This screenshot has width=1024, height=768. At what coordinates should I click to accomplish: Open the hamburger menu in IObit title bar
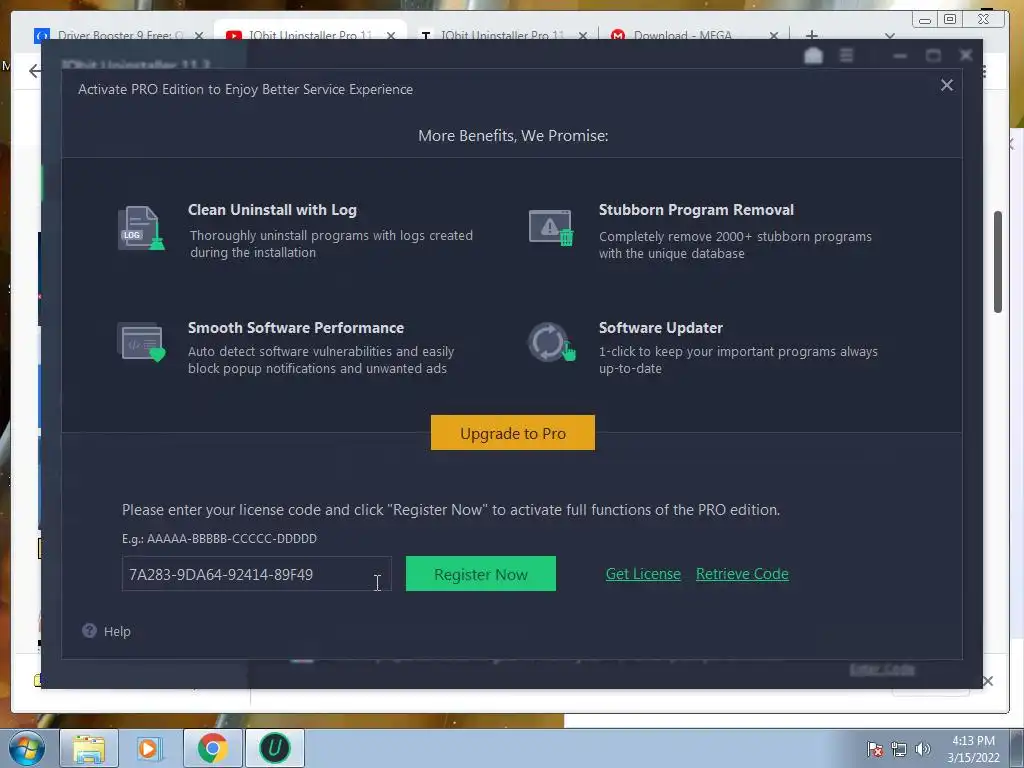[846, 56]
